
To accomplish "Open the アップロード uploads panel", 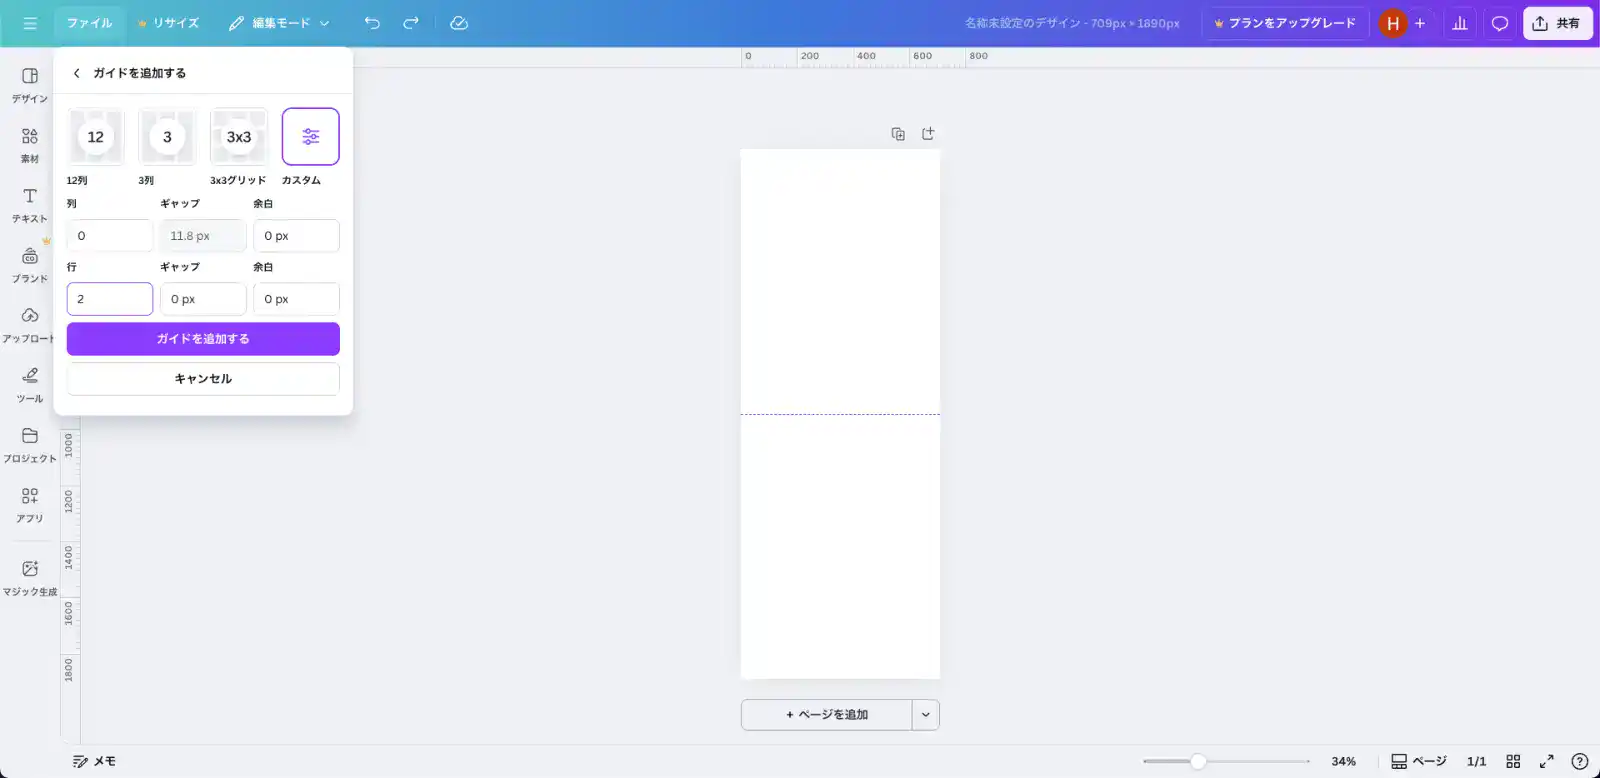I will (30, 324).
